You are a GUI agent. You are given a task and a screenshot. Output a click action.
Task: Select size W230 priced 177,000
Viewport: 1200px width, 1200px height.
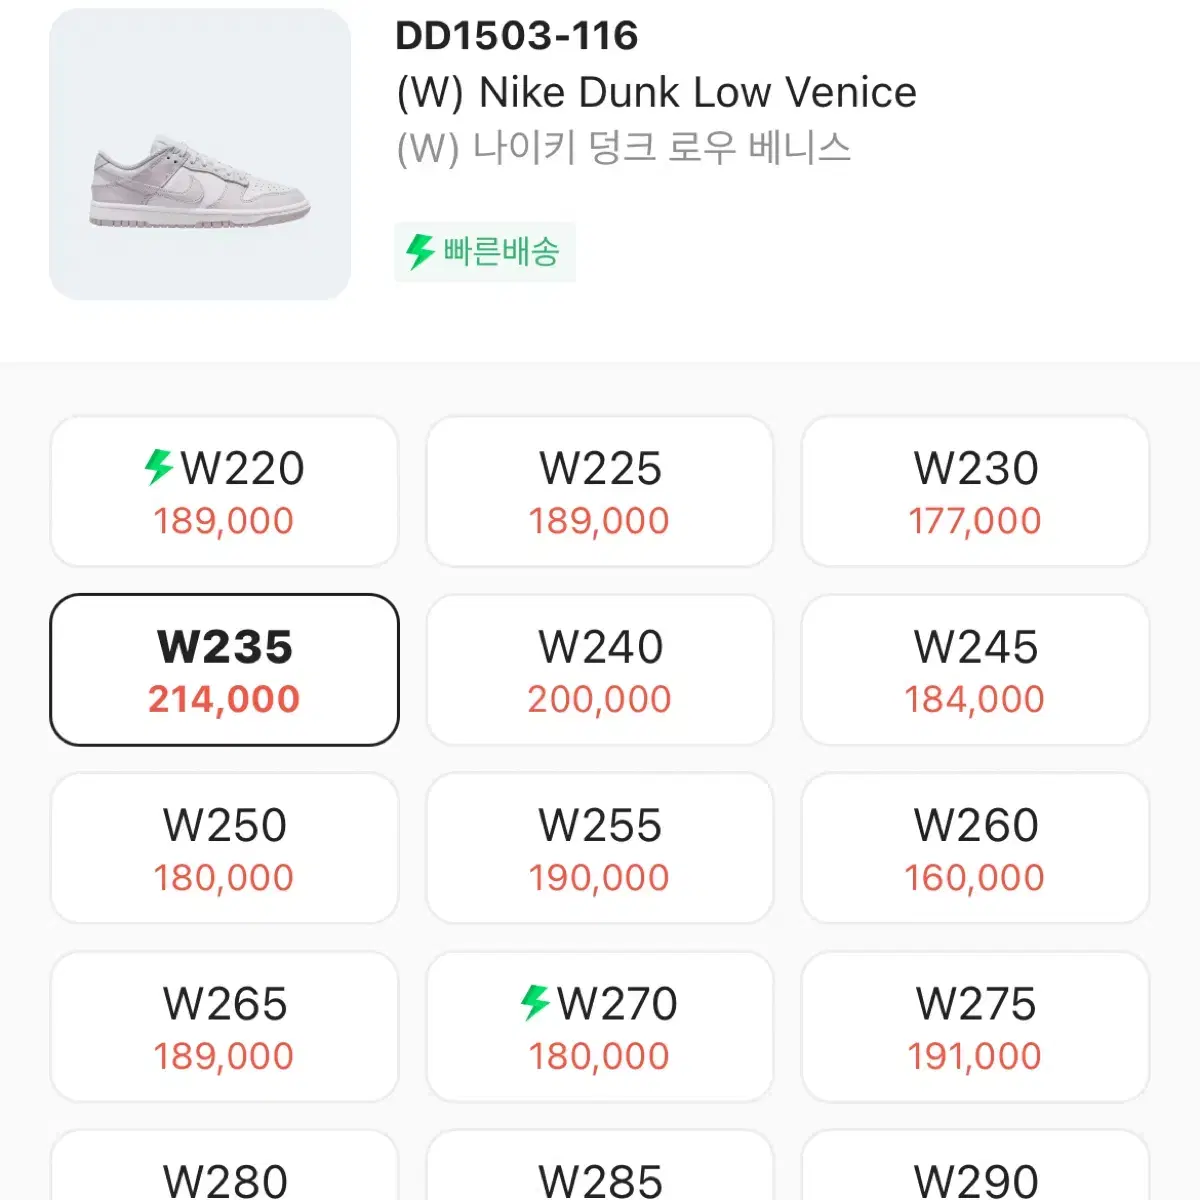976,492
